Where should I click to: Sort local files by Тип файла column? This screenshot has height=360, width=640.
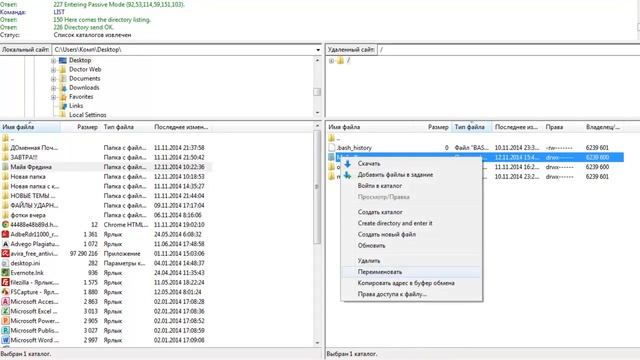[x=126, y=127]
